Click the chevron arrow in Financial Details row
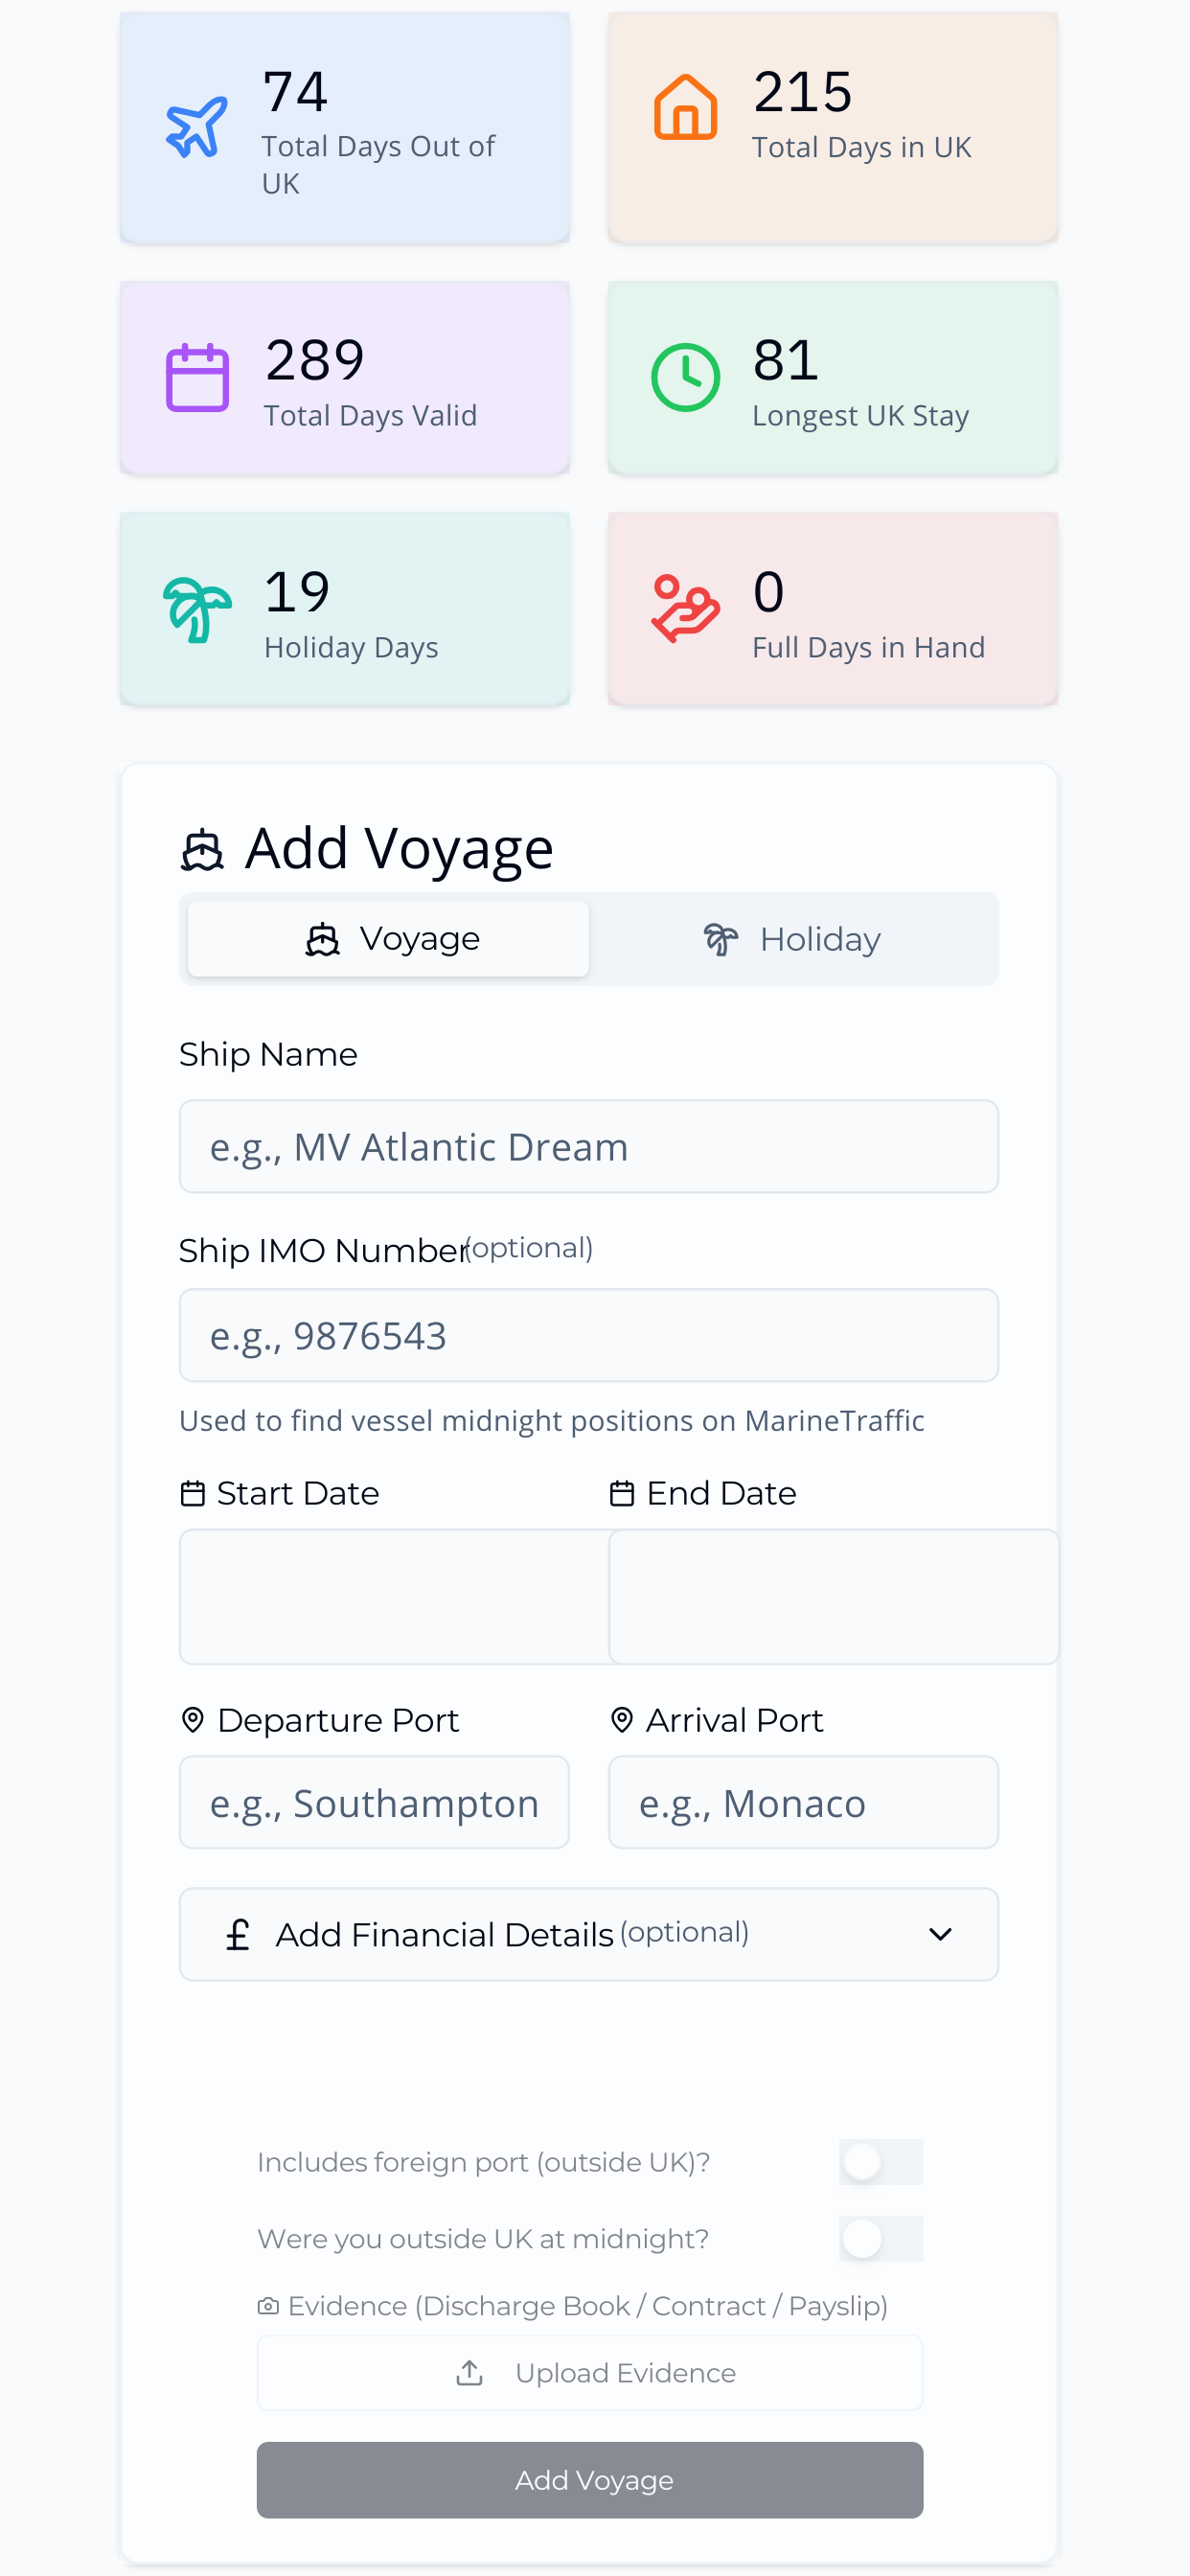 pos(940,1934)
